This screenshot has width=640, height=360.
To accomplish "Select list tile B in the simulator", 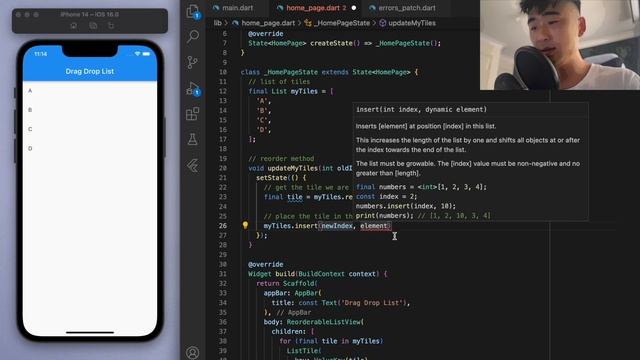I will click(90, 110).
